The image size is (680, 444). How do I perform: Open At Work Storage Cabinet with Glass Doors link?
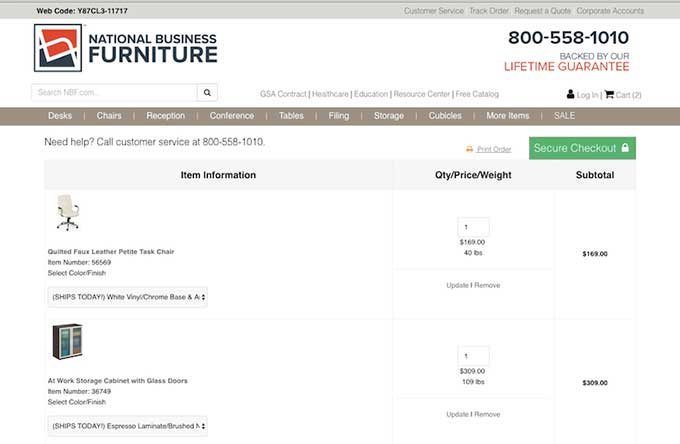pyautogui.click(x=118, y=381)
